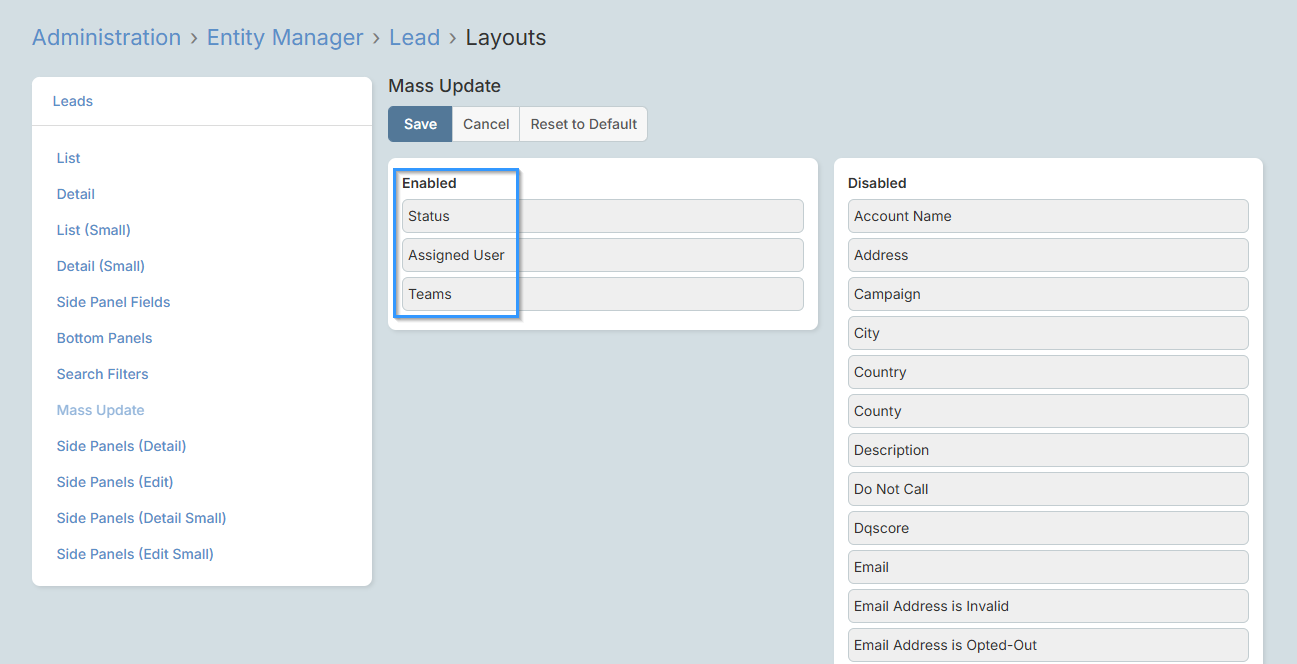Click the Save button

420,124
